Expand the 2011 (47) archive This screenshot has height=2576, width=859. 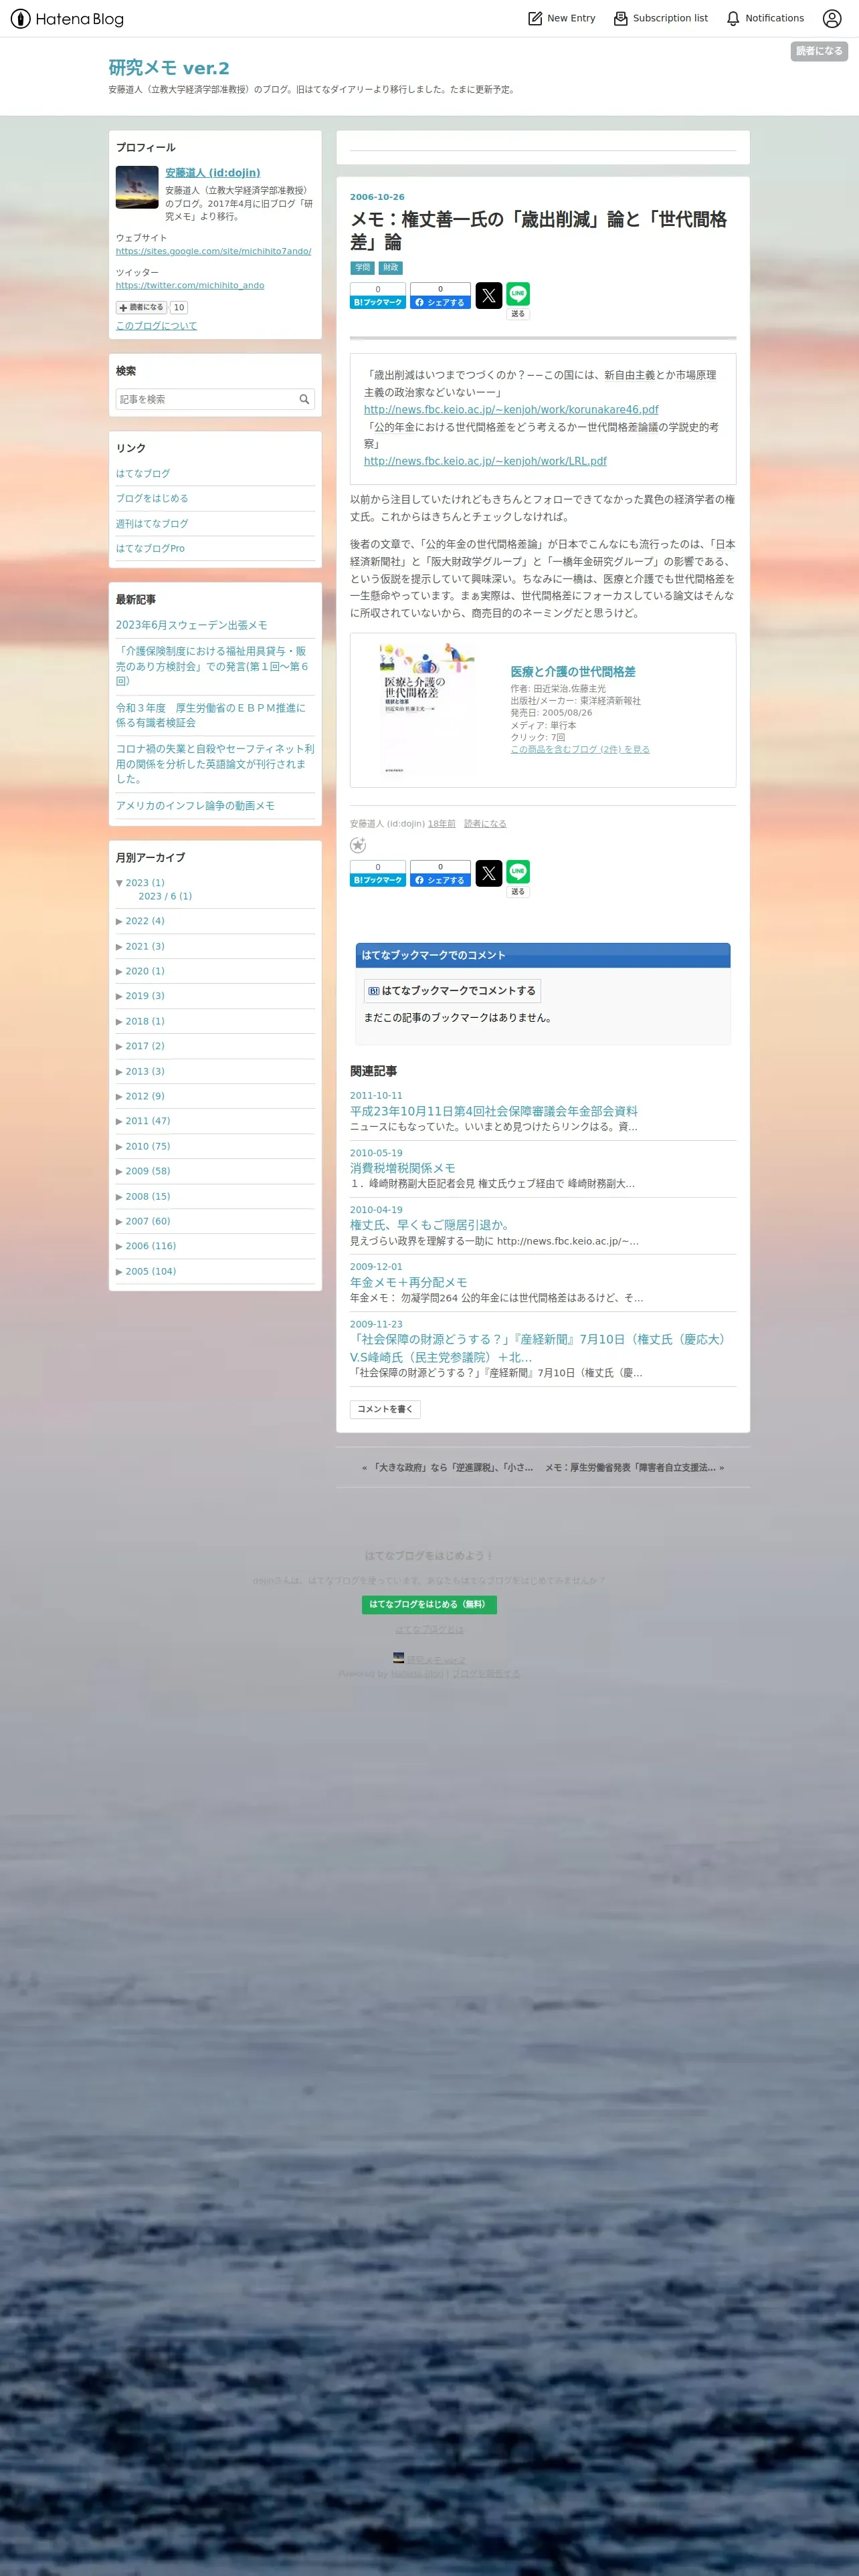point(119,1121)
